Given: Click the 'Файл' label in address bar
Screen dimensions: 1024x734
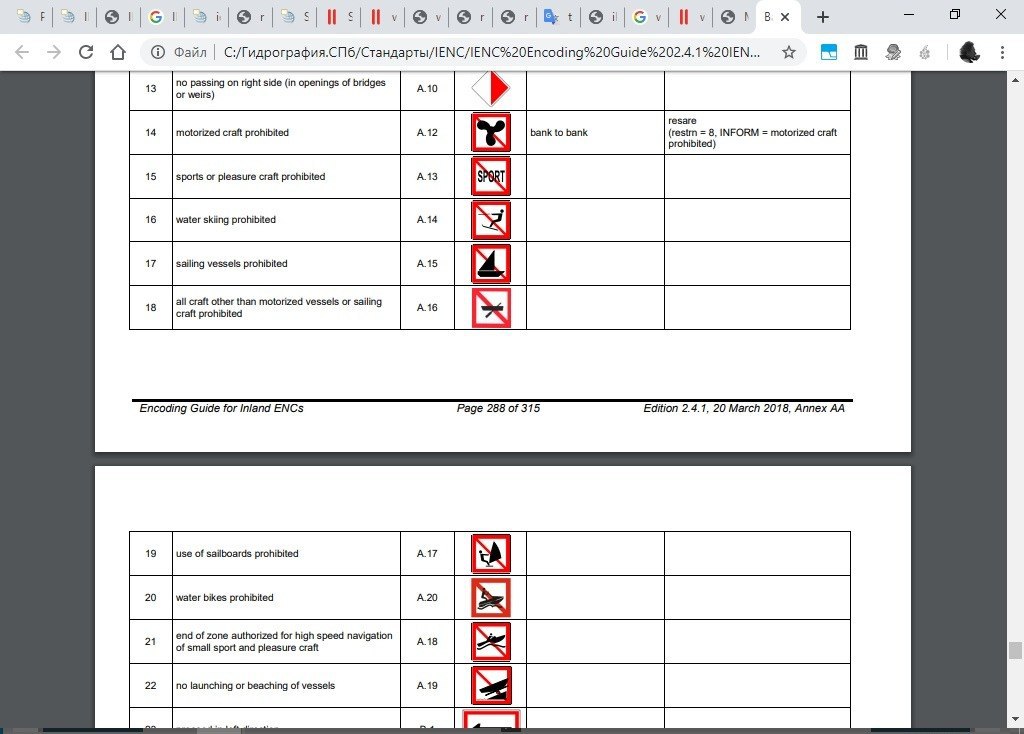Looking at the screenshot, I should pos(190,52).
